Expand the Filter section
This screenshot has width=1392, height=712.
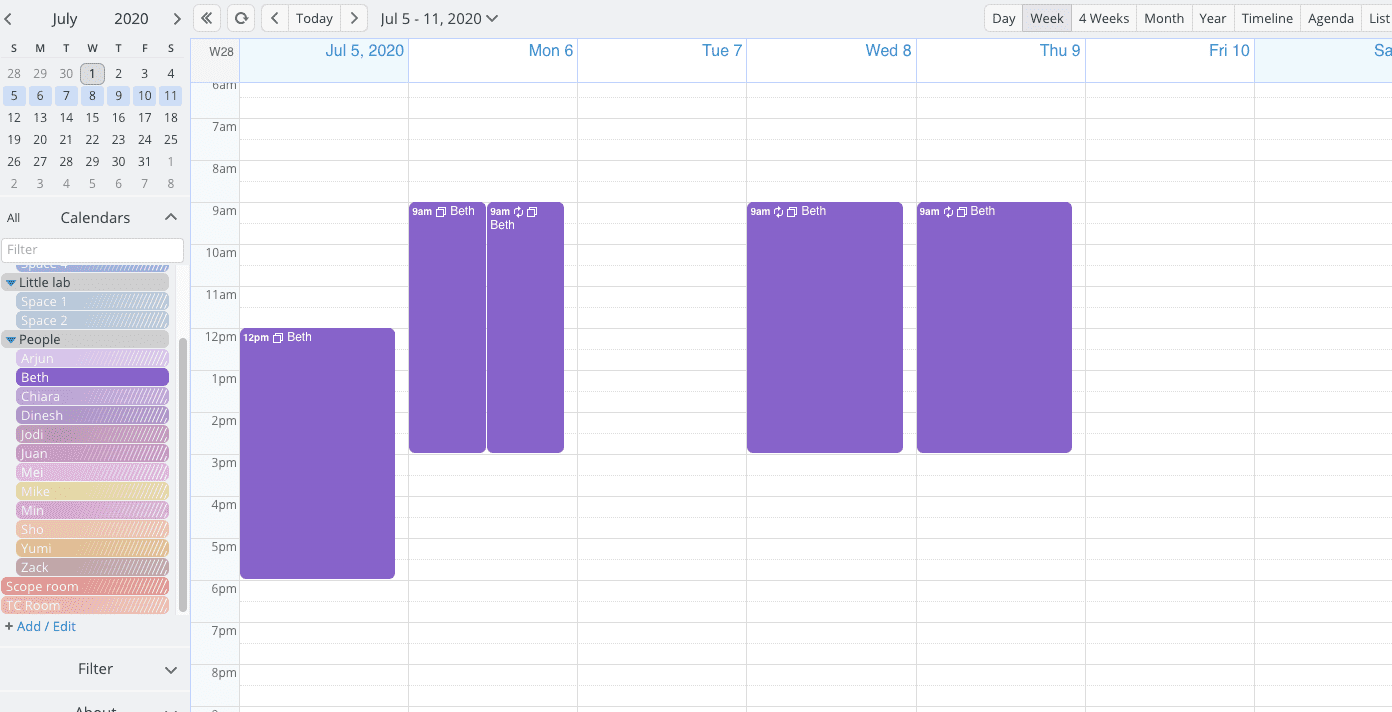coord(171,669)
